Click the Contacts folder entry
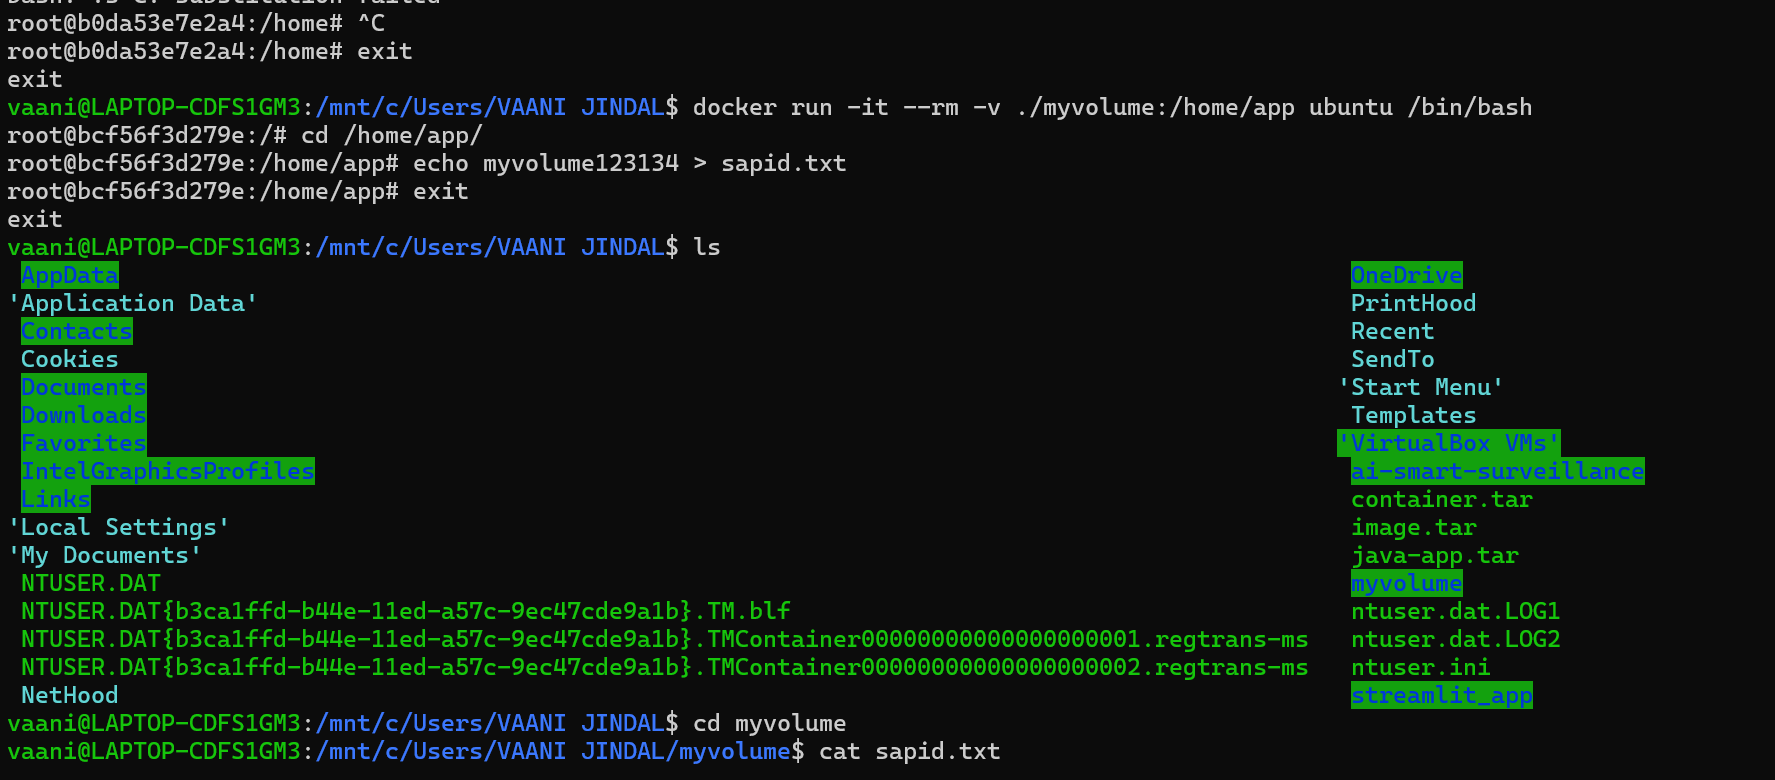This screenshot has height=780, width=1775. (x=77, y=331)
